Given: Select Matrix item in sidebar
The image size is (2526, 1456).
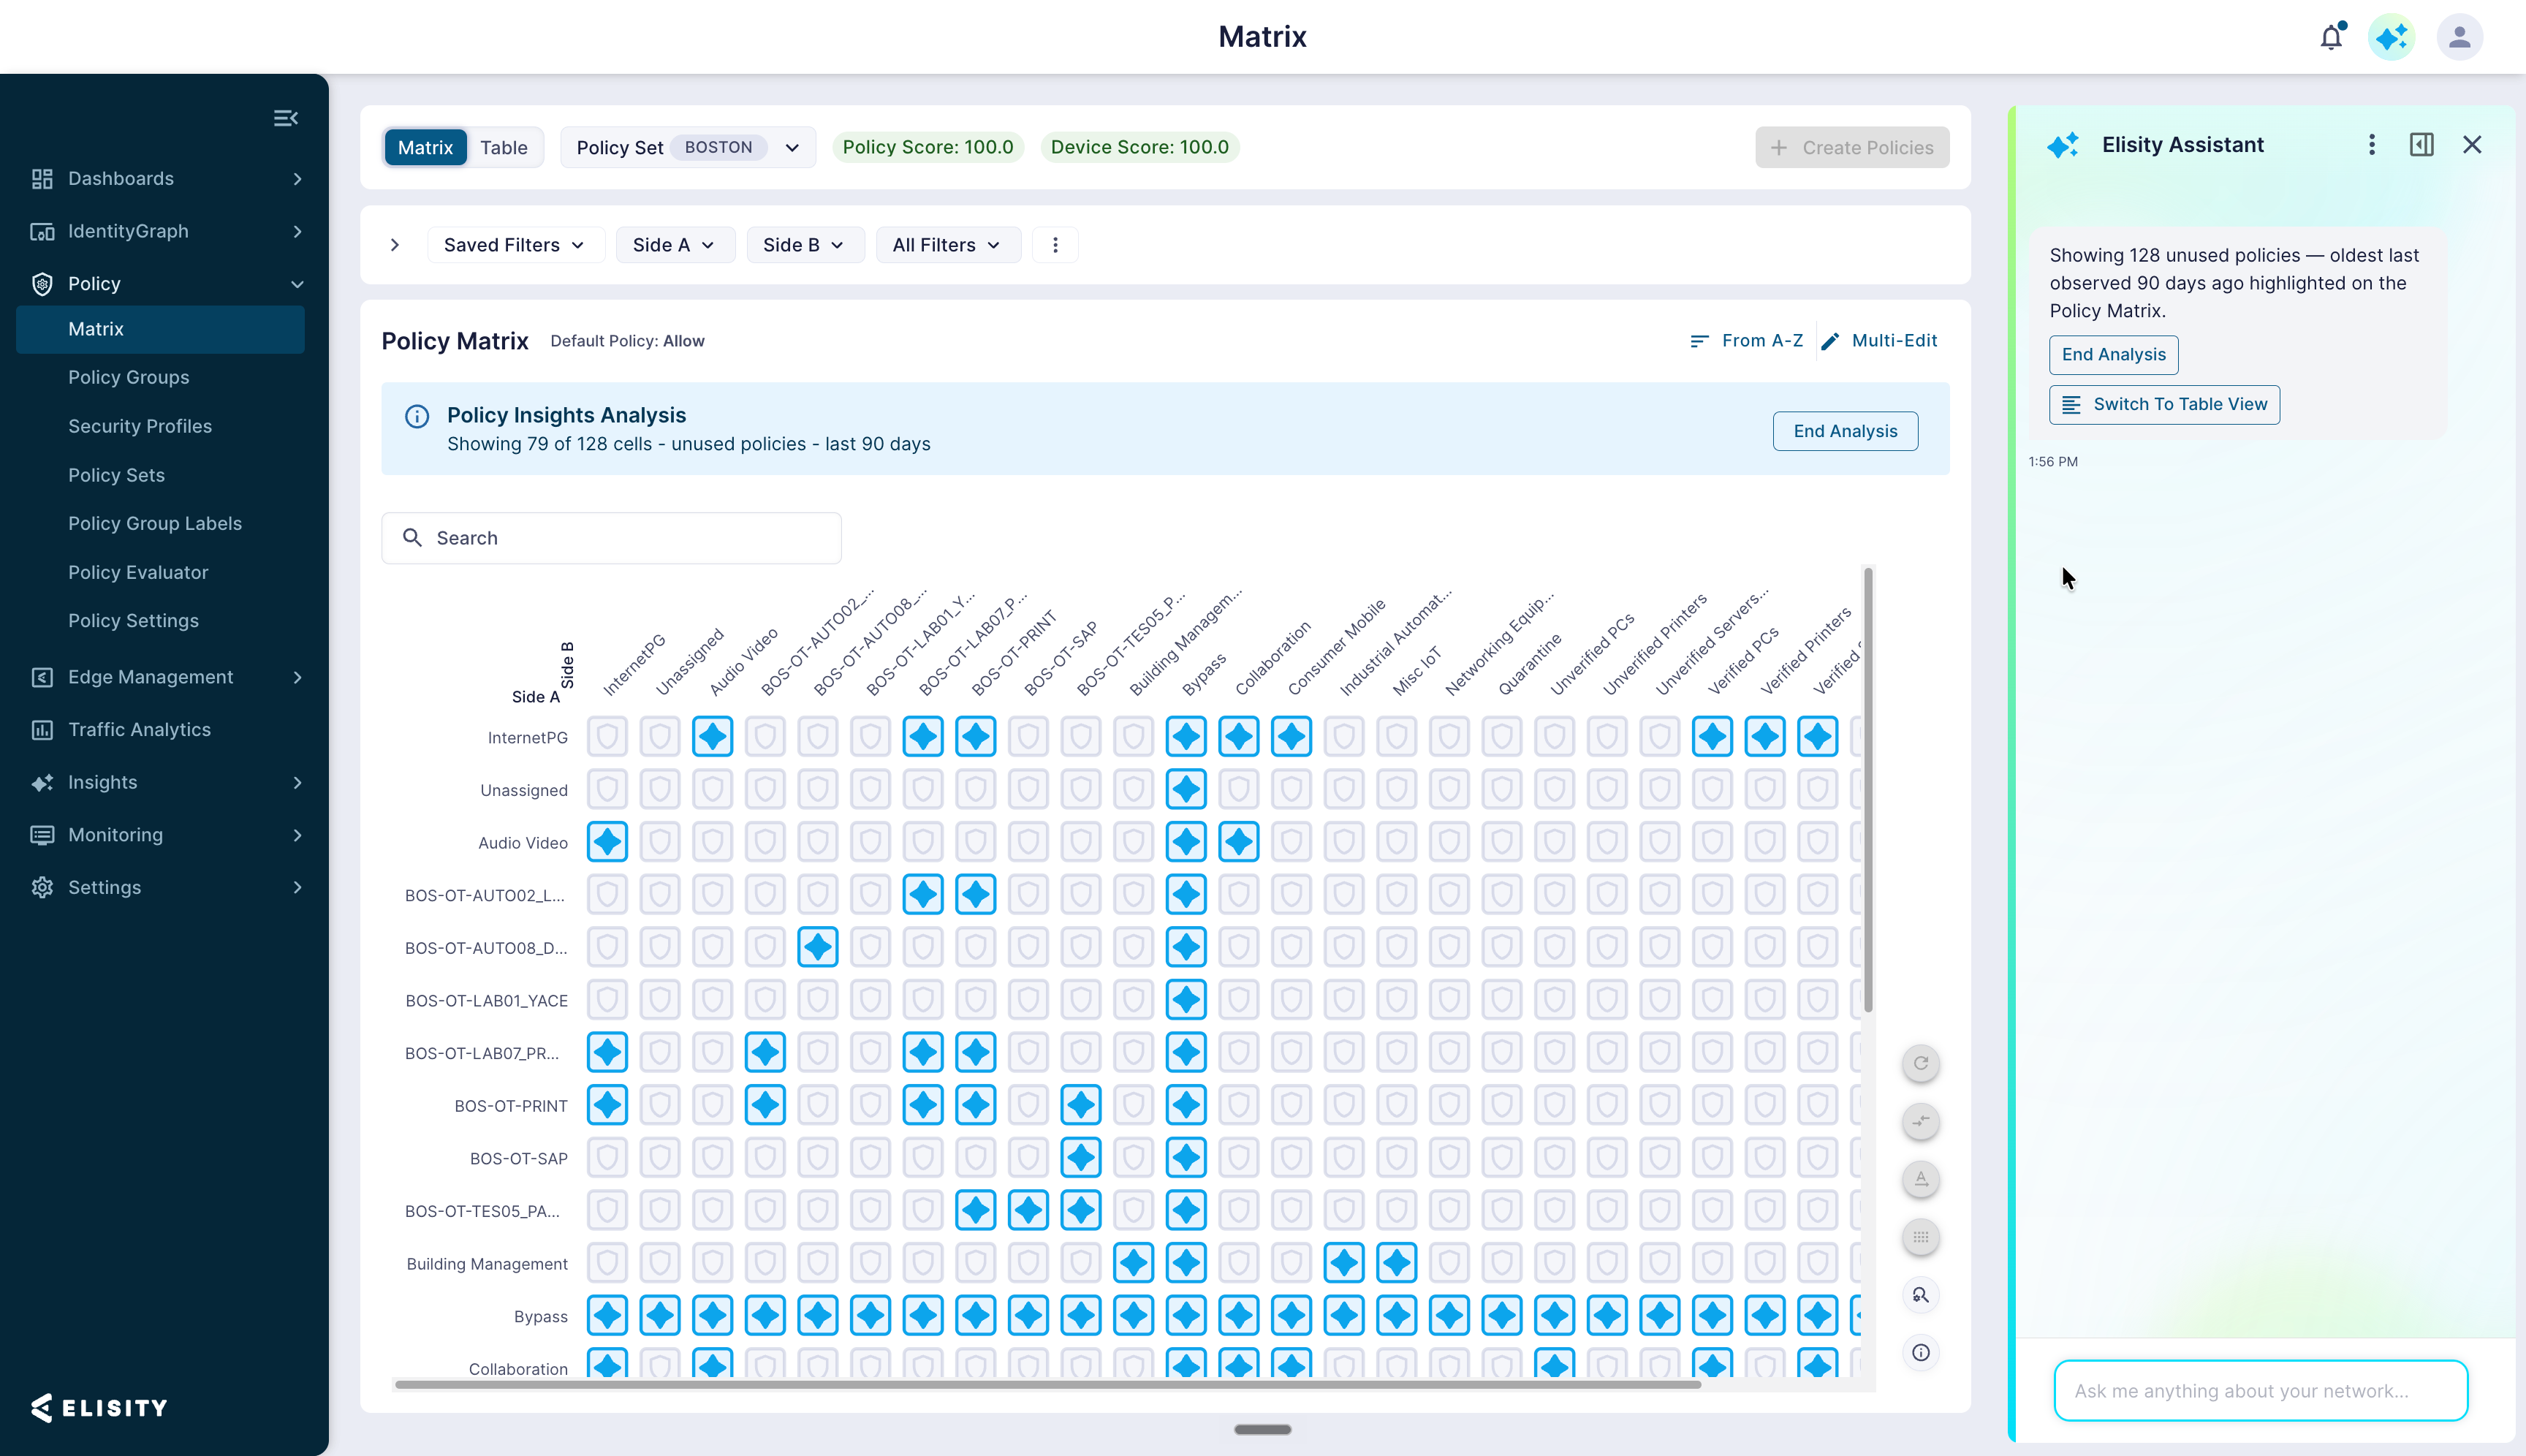Looking at the screenshot, I should click(160, 329).
